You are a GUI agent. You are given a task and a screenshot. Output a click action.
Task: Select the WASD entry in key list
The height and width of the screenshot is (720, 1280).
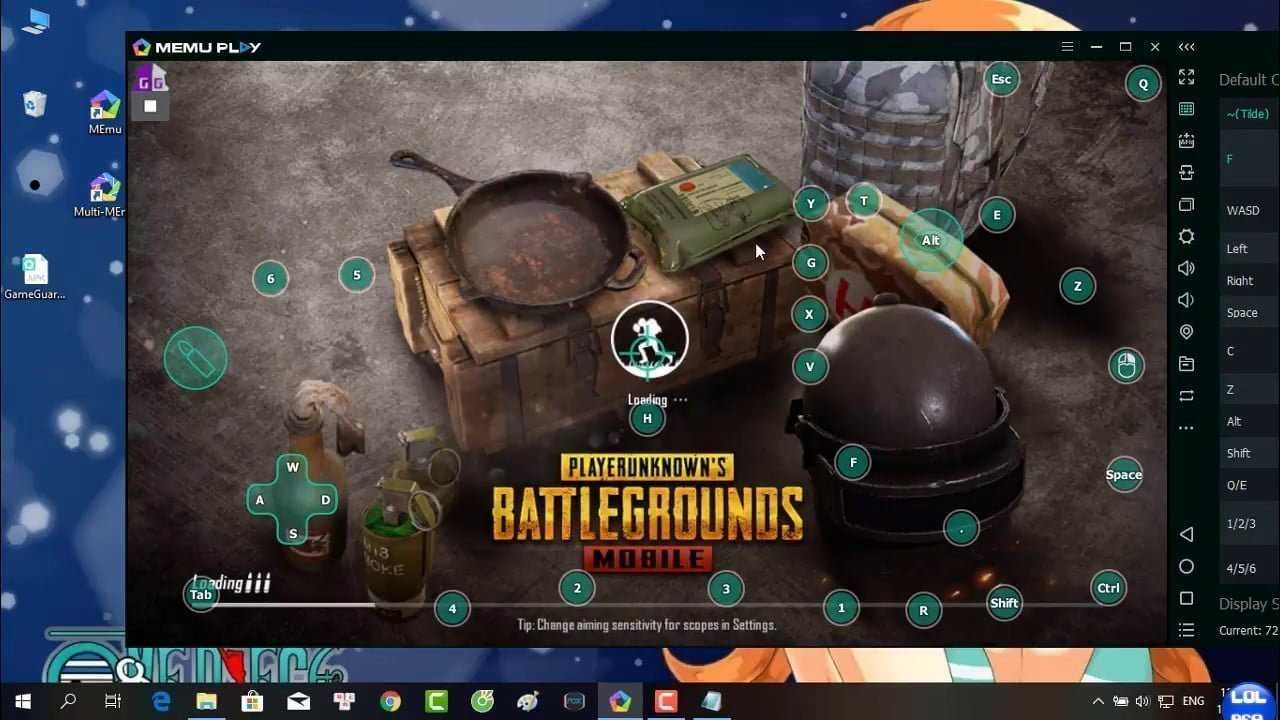(x=1250, y=211)
